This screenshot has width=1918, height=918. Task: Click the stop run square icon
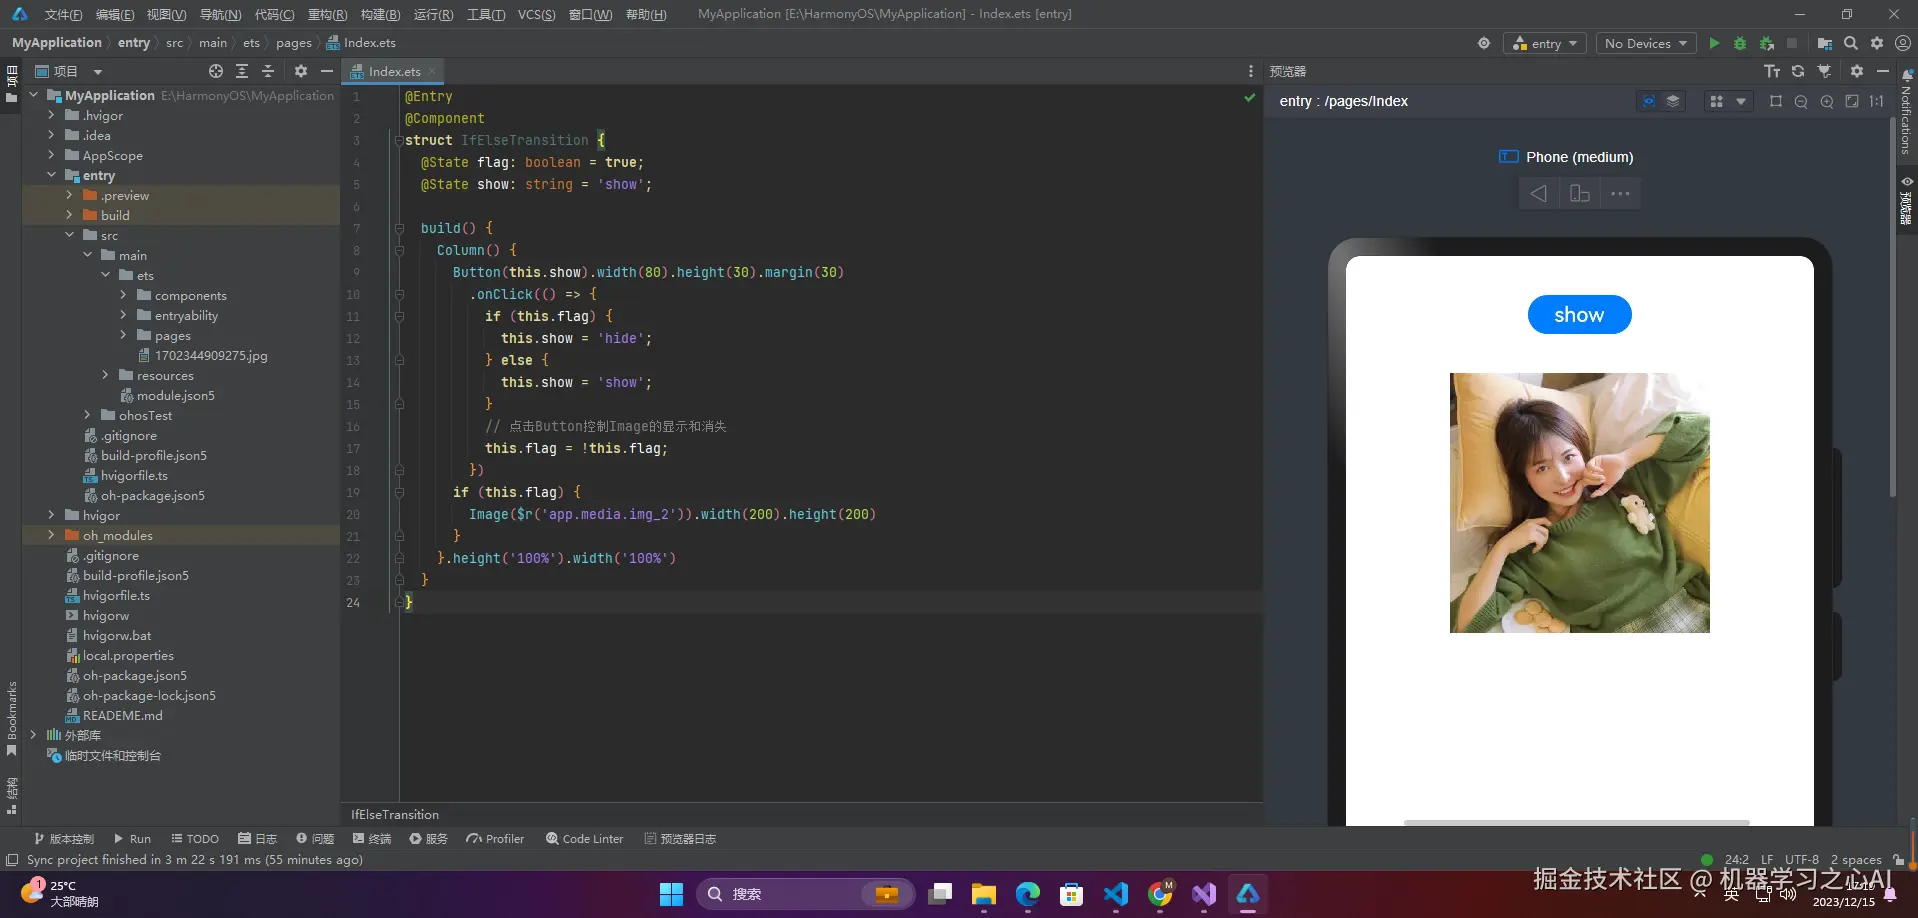1792,43
